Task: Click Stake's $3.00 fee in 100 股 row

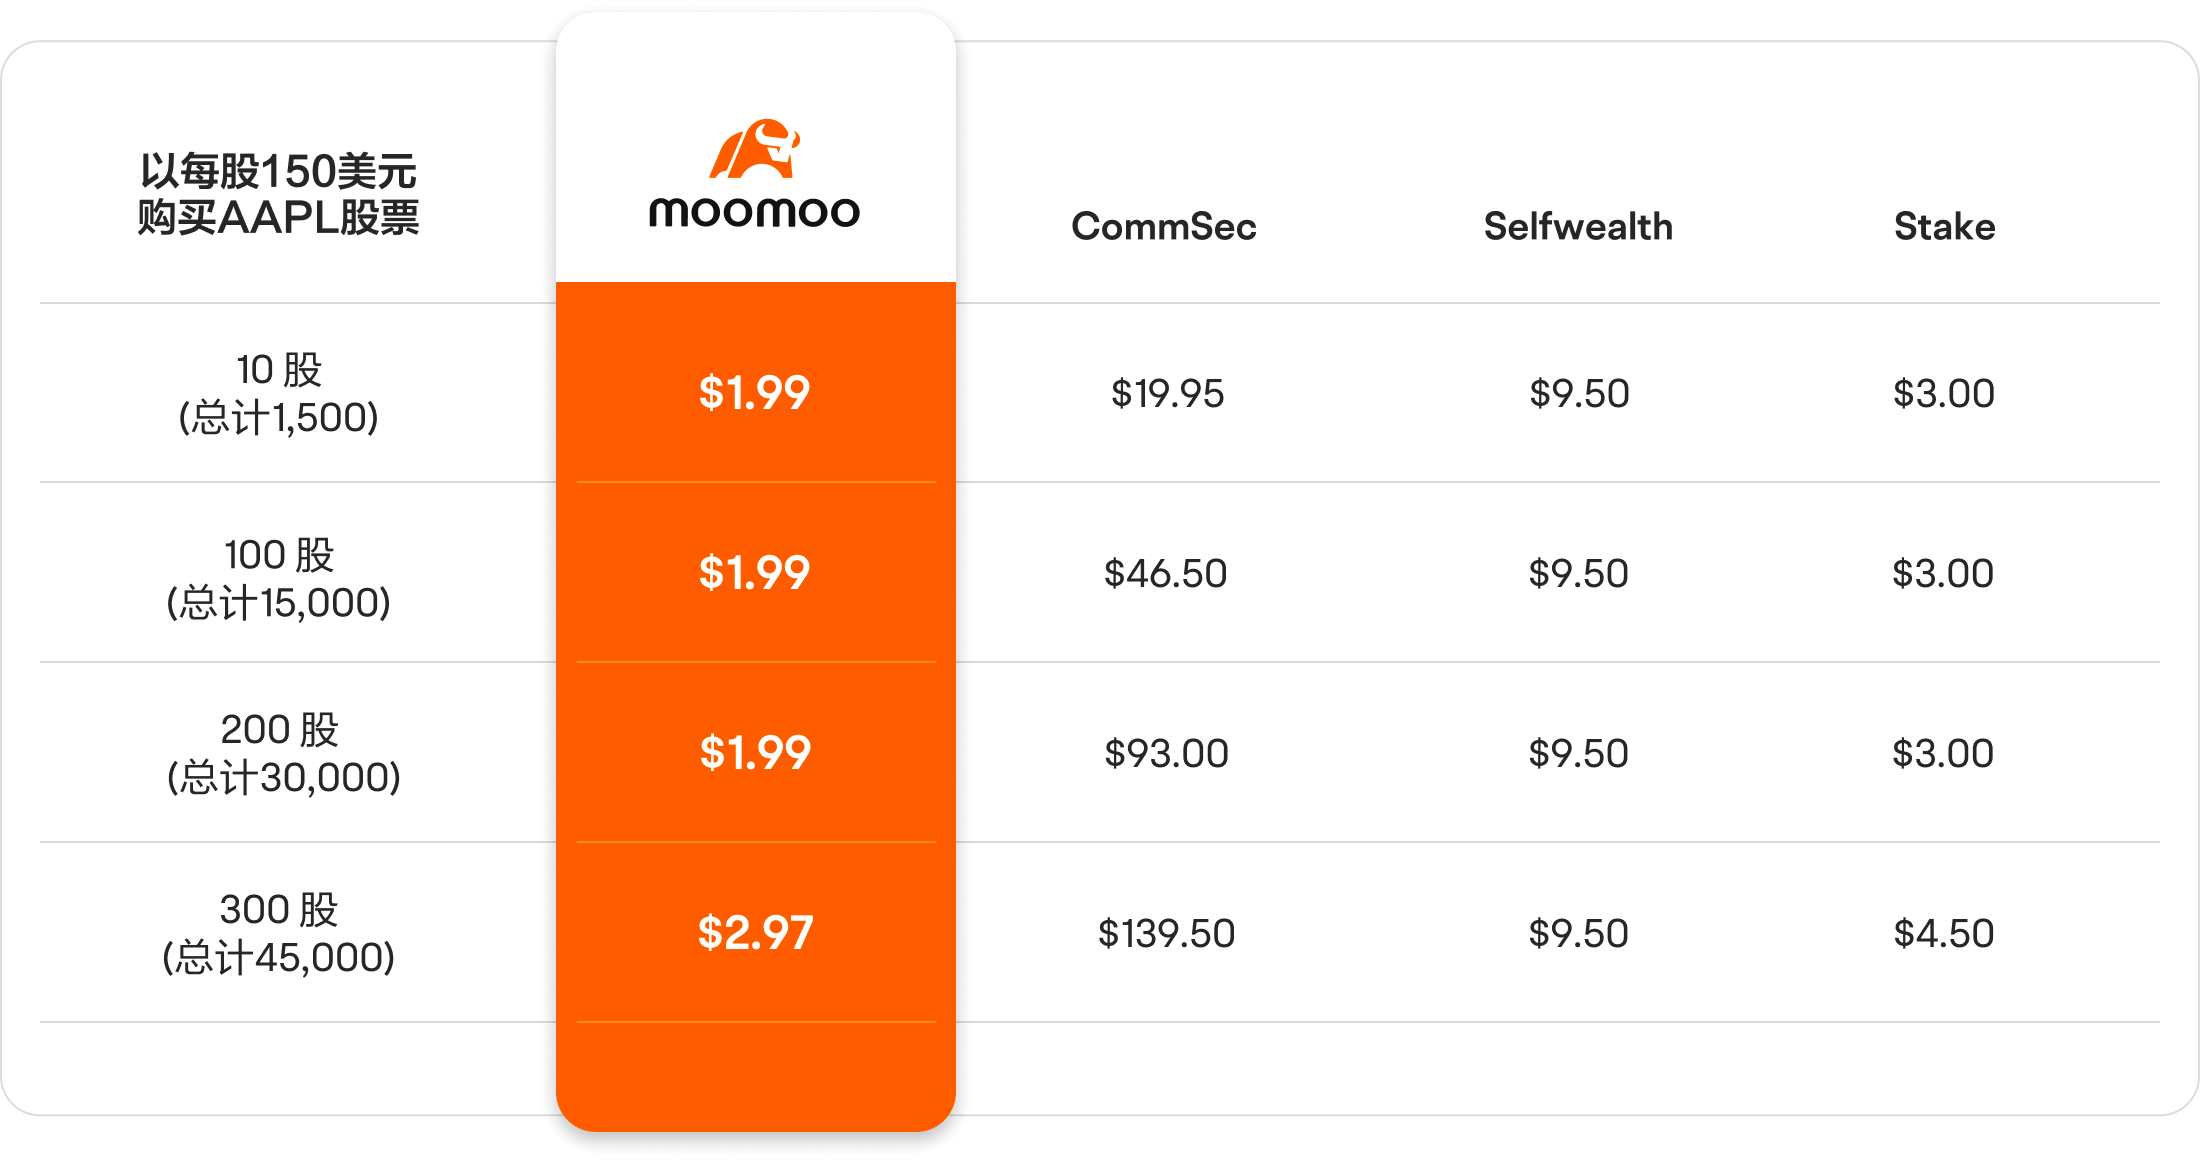Action: pyautogui.click(x=1943, y=574)
